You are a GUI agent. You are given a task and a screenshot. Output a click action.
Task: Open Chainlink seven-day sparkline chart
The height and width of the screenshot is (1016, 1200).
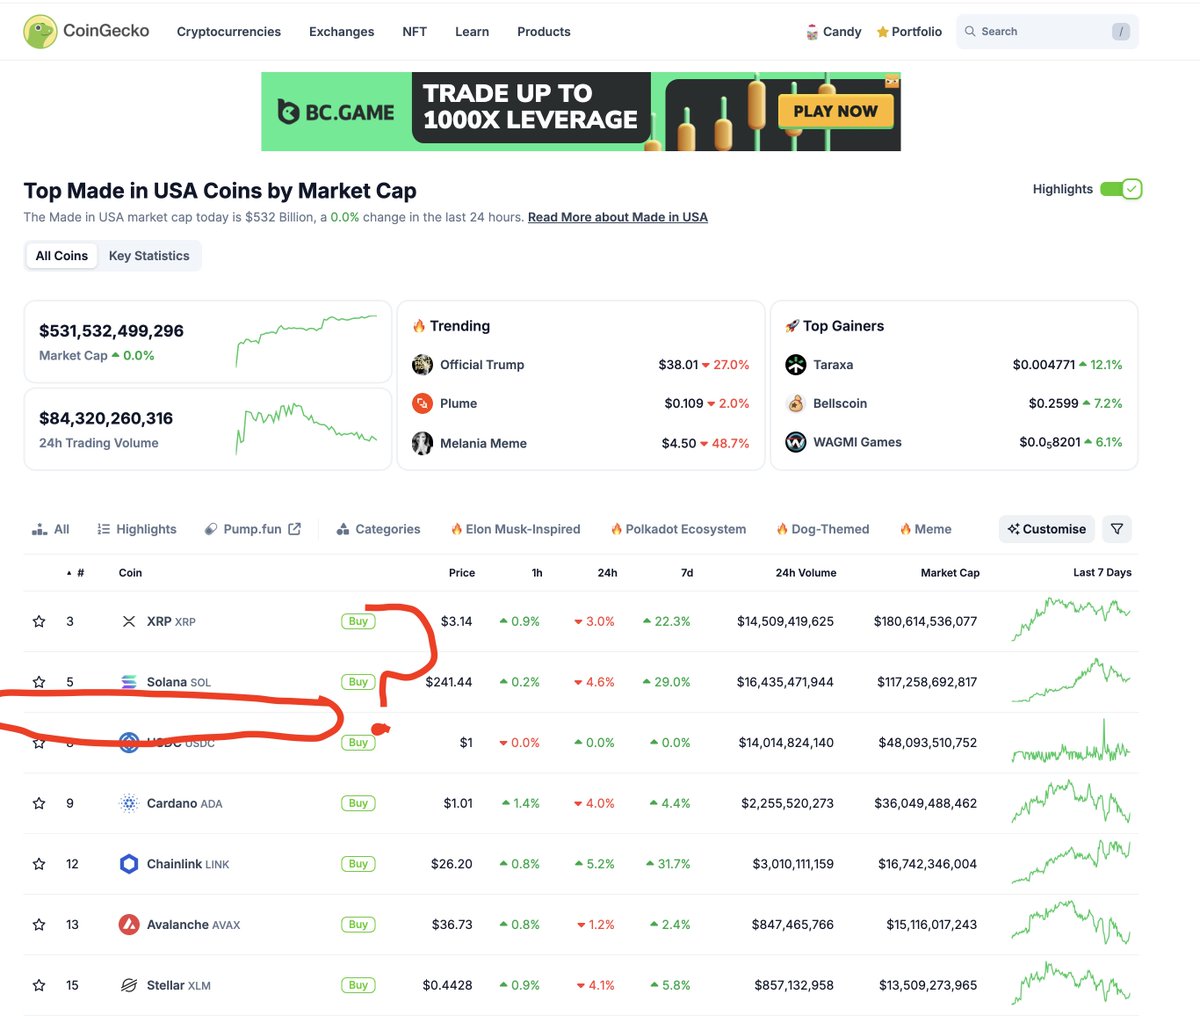tap(1071, 862)
